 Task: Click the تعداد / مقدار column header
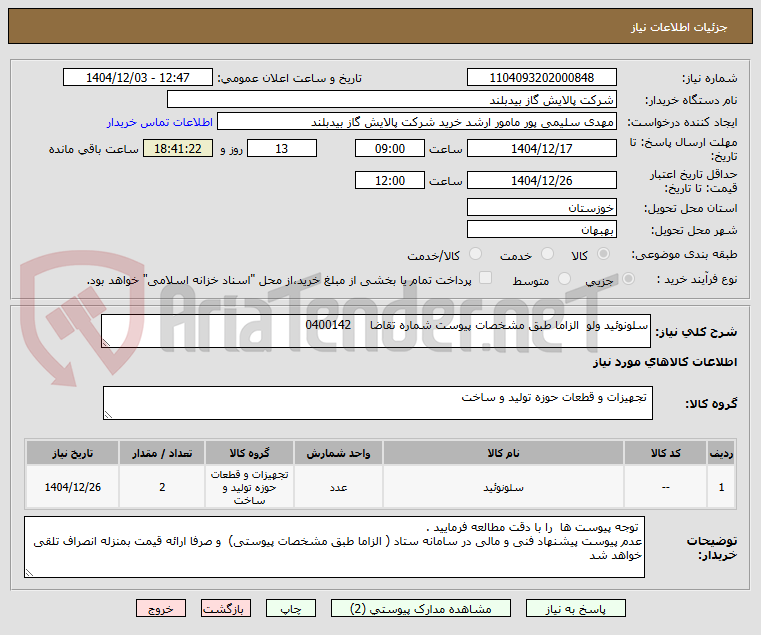click(x=162, y=453)
